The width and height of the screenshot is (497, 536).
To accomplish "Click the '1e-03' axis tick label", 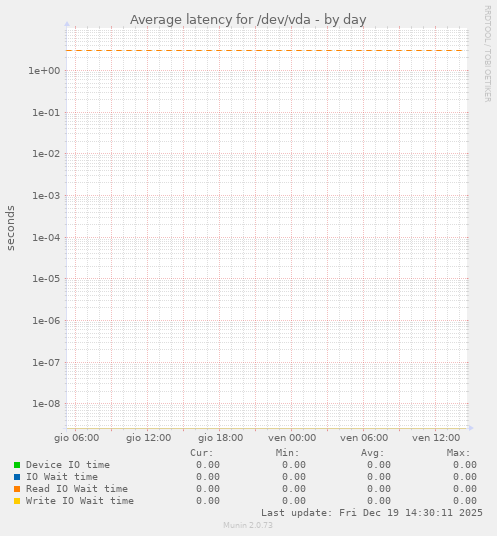I will point(46,196).
